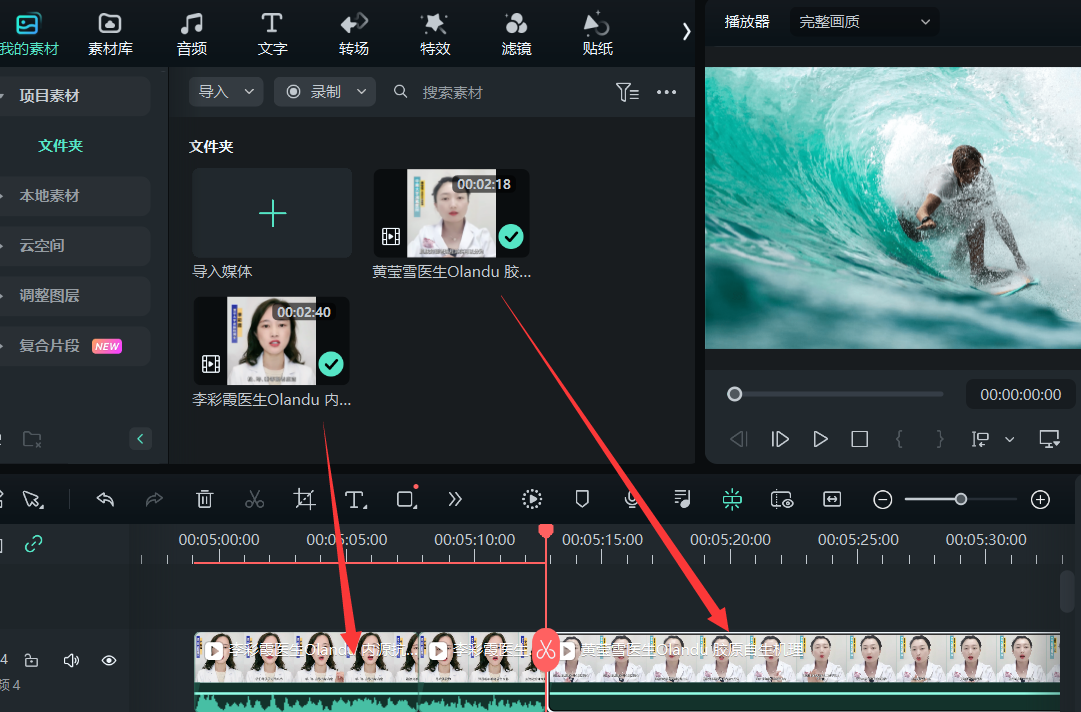
Task: Open the three-dot more options menu
Action: 666,92
